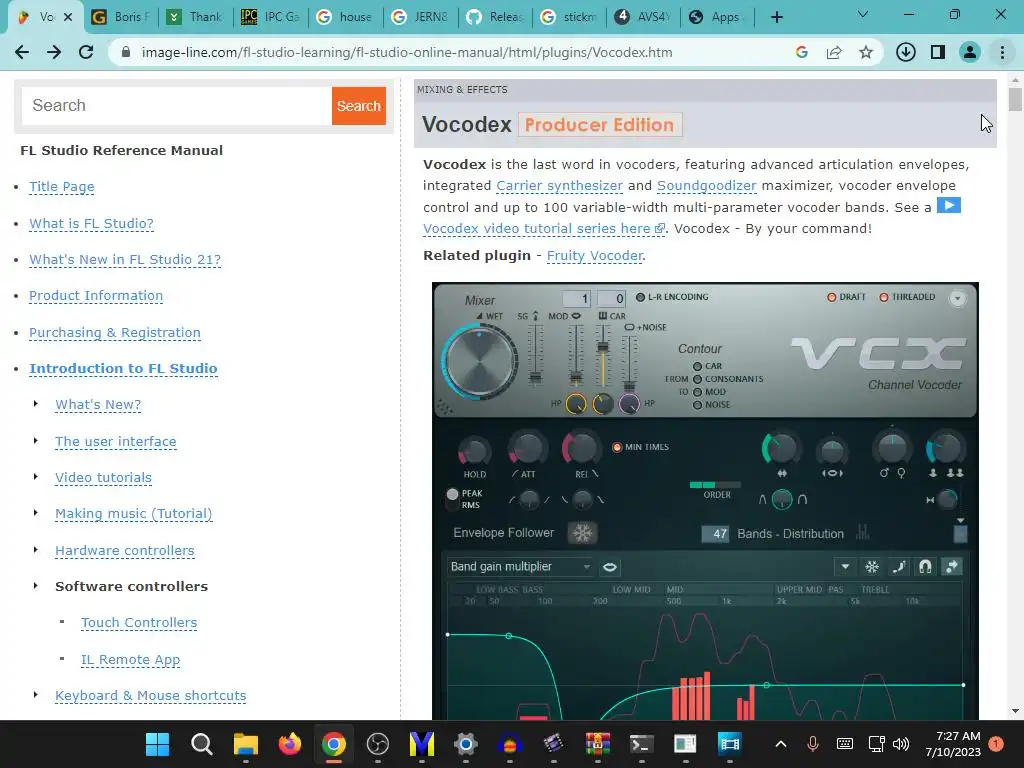This screenshot has width=1024, height=768.
Task: View site security lock icon
Action: tap(126, 52)
